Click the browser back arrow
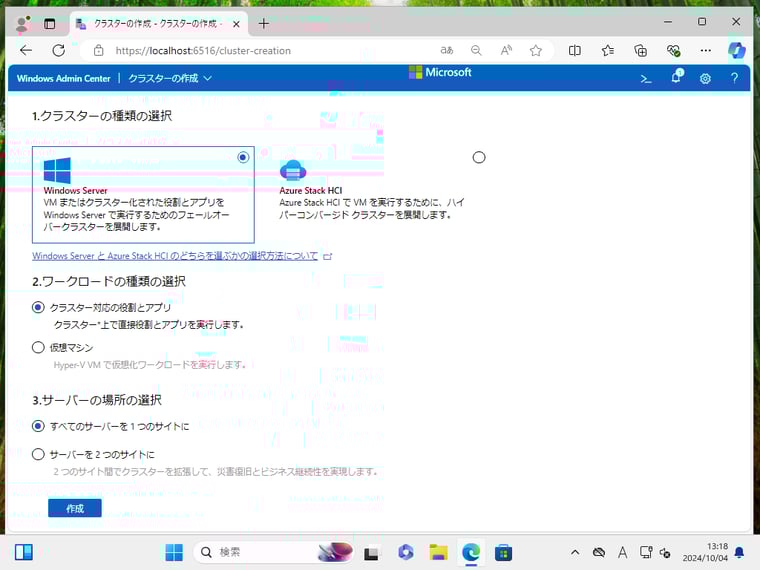 [x=26, y=50]
